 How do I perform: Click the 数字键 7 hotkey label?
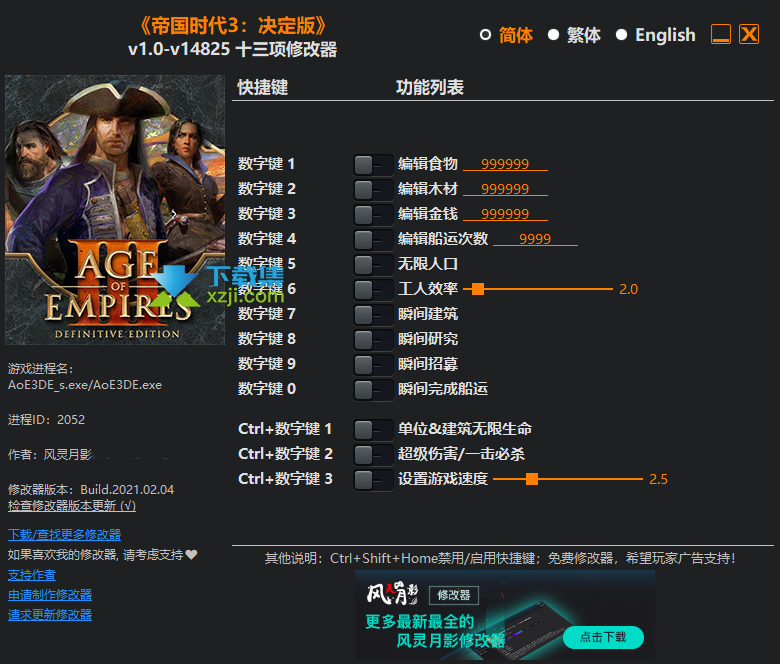[267, 314]
